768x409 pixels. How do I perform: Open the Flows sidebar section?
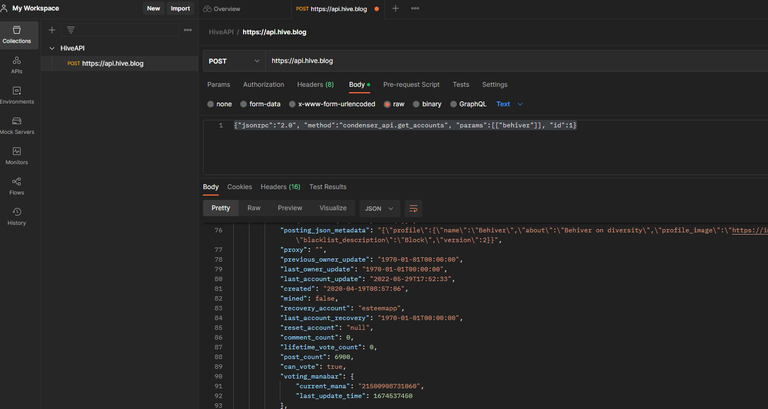17,187
